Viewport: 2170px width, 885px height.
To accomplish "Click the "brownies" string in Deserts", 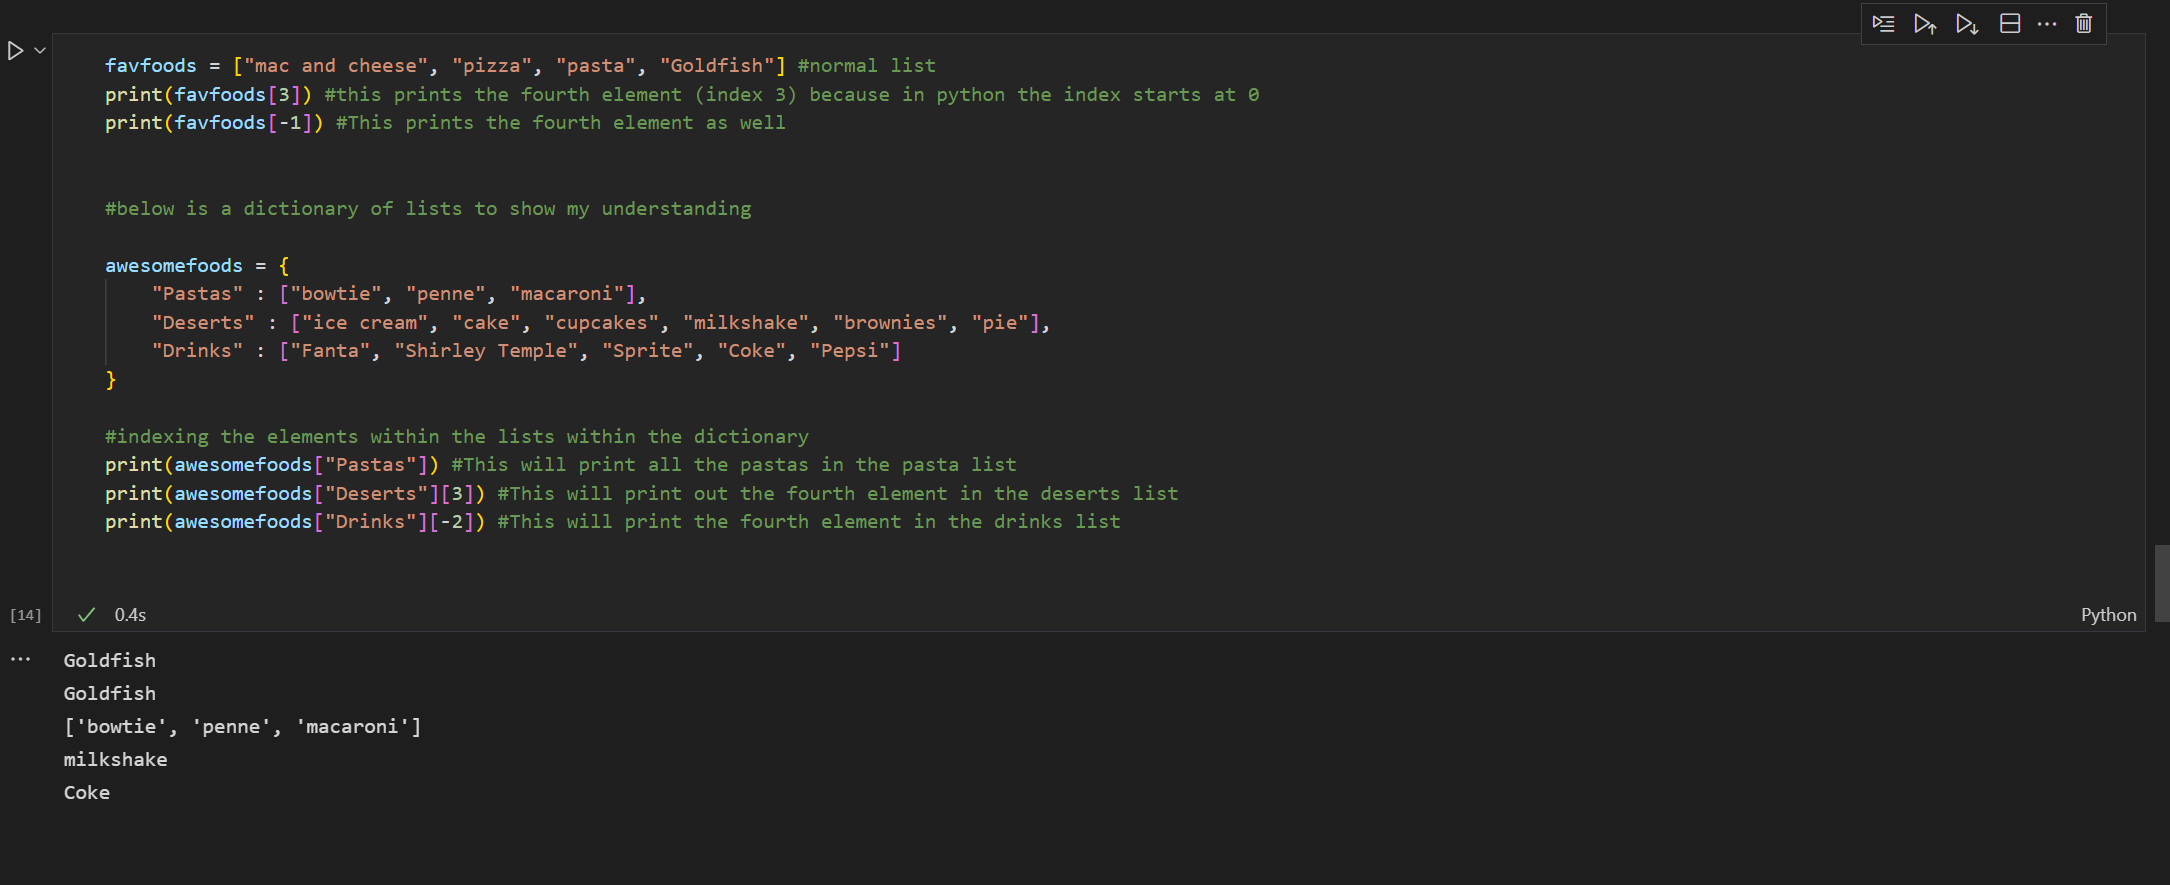I will point(890,323).
